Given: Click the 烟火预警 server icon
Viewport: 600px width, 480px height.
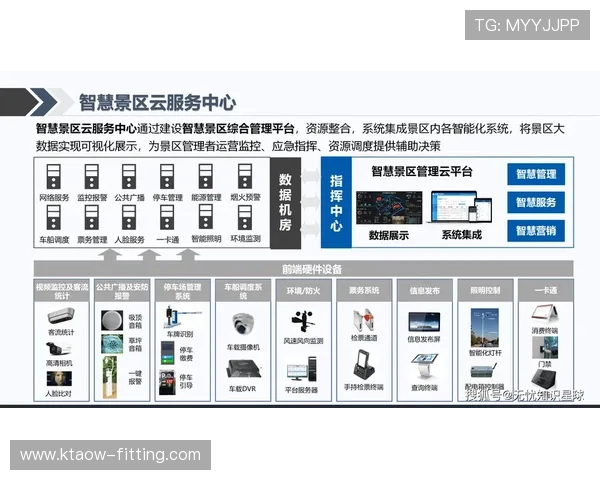Looking at the screenshot, I should coord(245,176).
